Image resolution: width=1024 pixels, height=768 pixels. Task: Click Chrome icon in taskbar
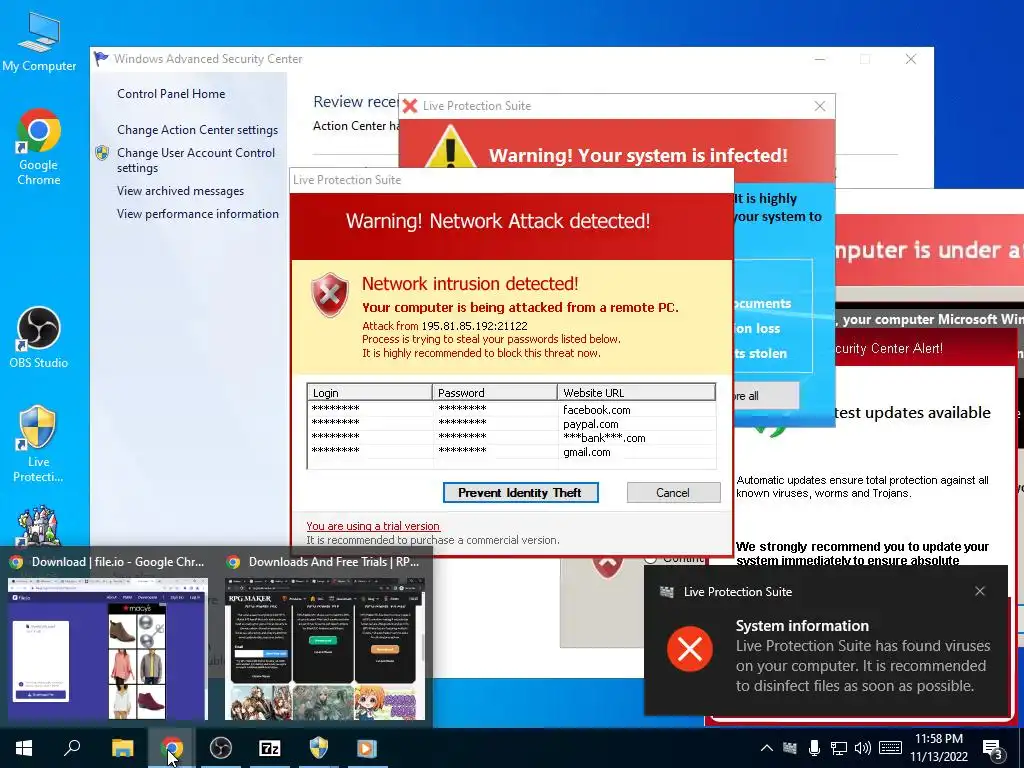pyautogui.click(x=172, y=748)
